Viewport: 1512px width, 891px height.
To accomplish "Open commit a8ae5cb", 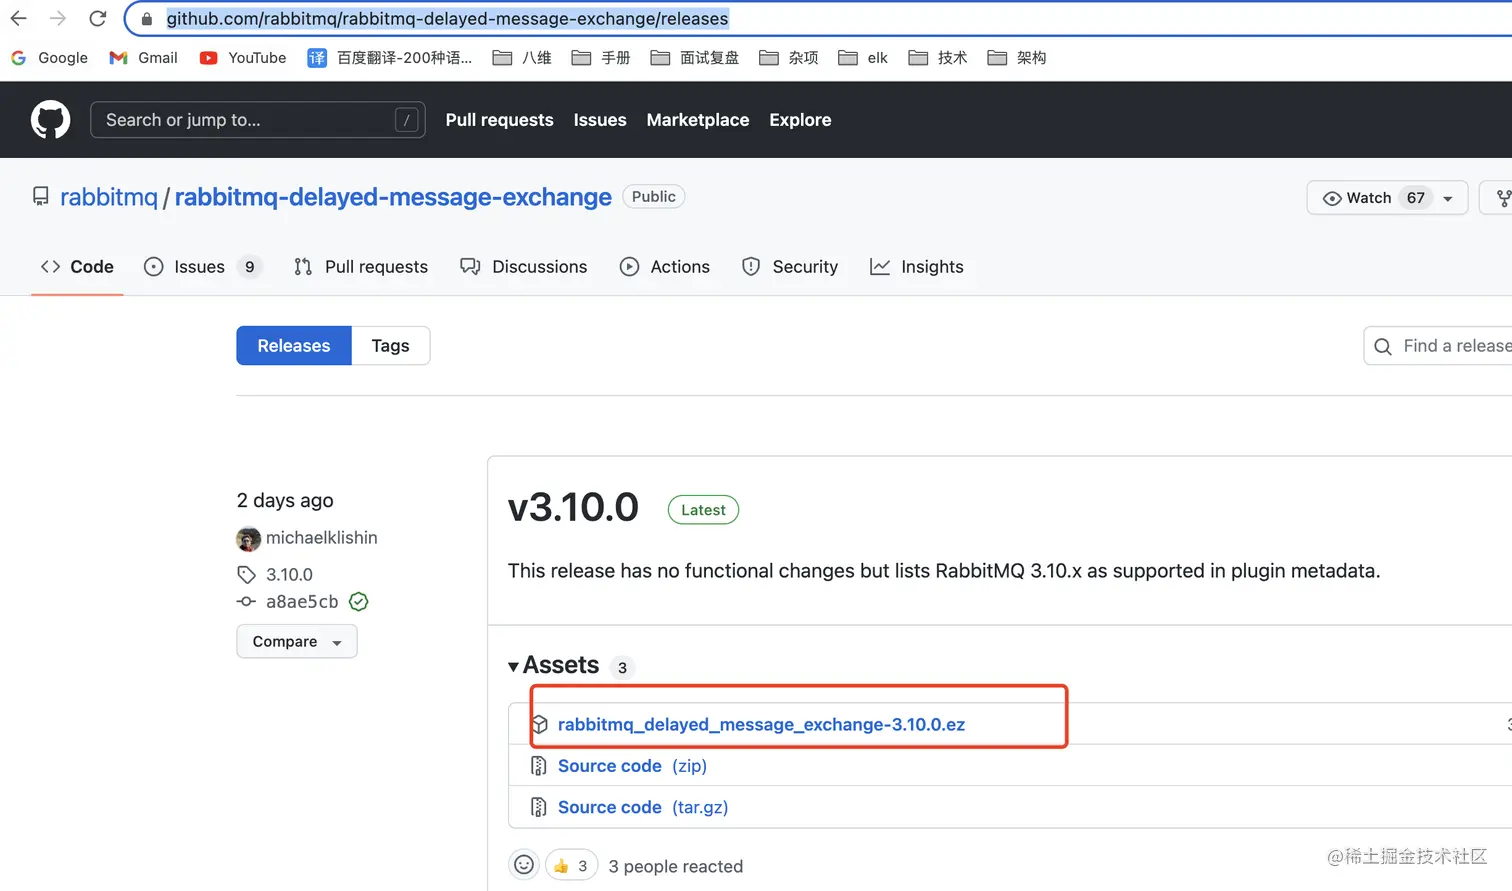I will point(302,602).
